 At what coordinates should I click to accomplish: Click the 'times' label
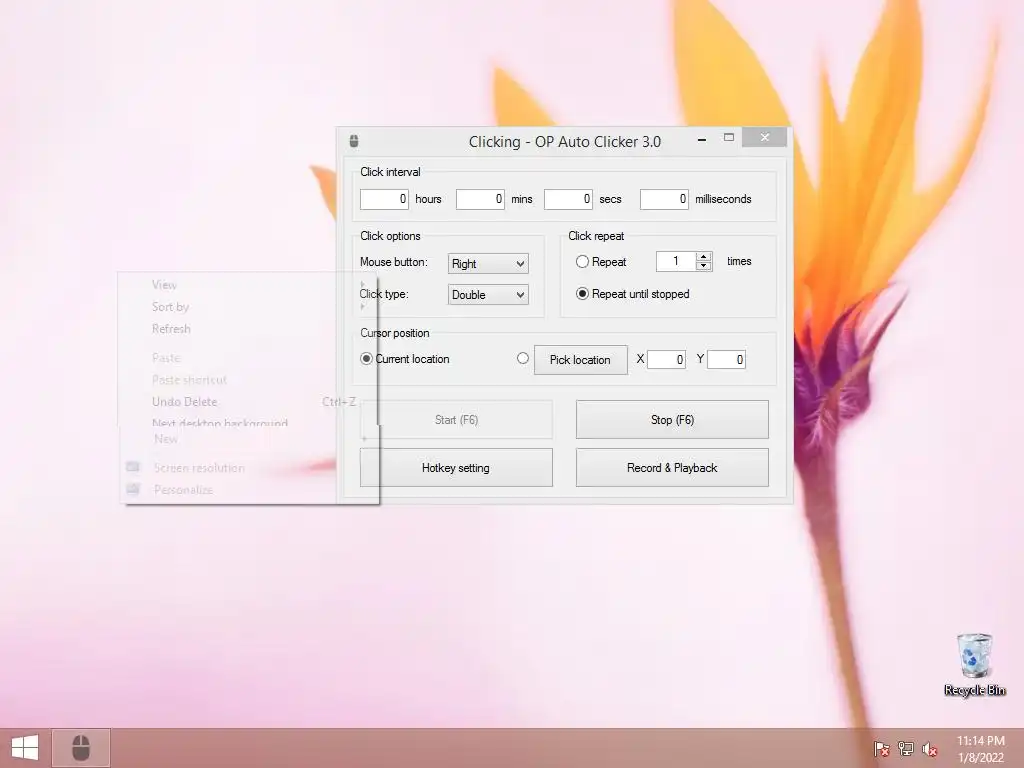pyautogui.click(x=739, y=261)
